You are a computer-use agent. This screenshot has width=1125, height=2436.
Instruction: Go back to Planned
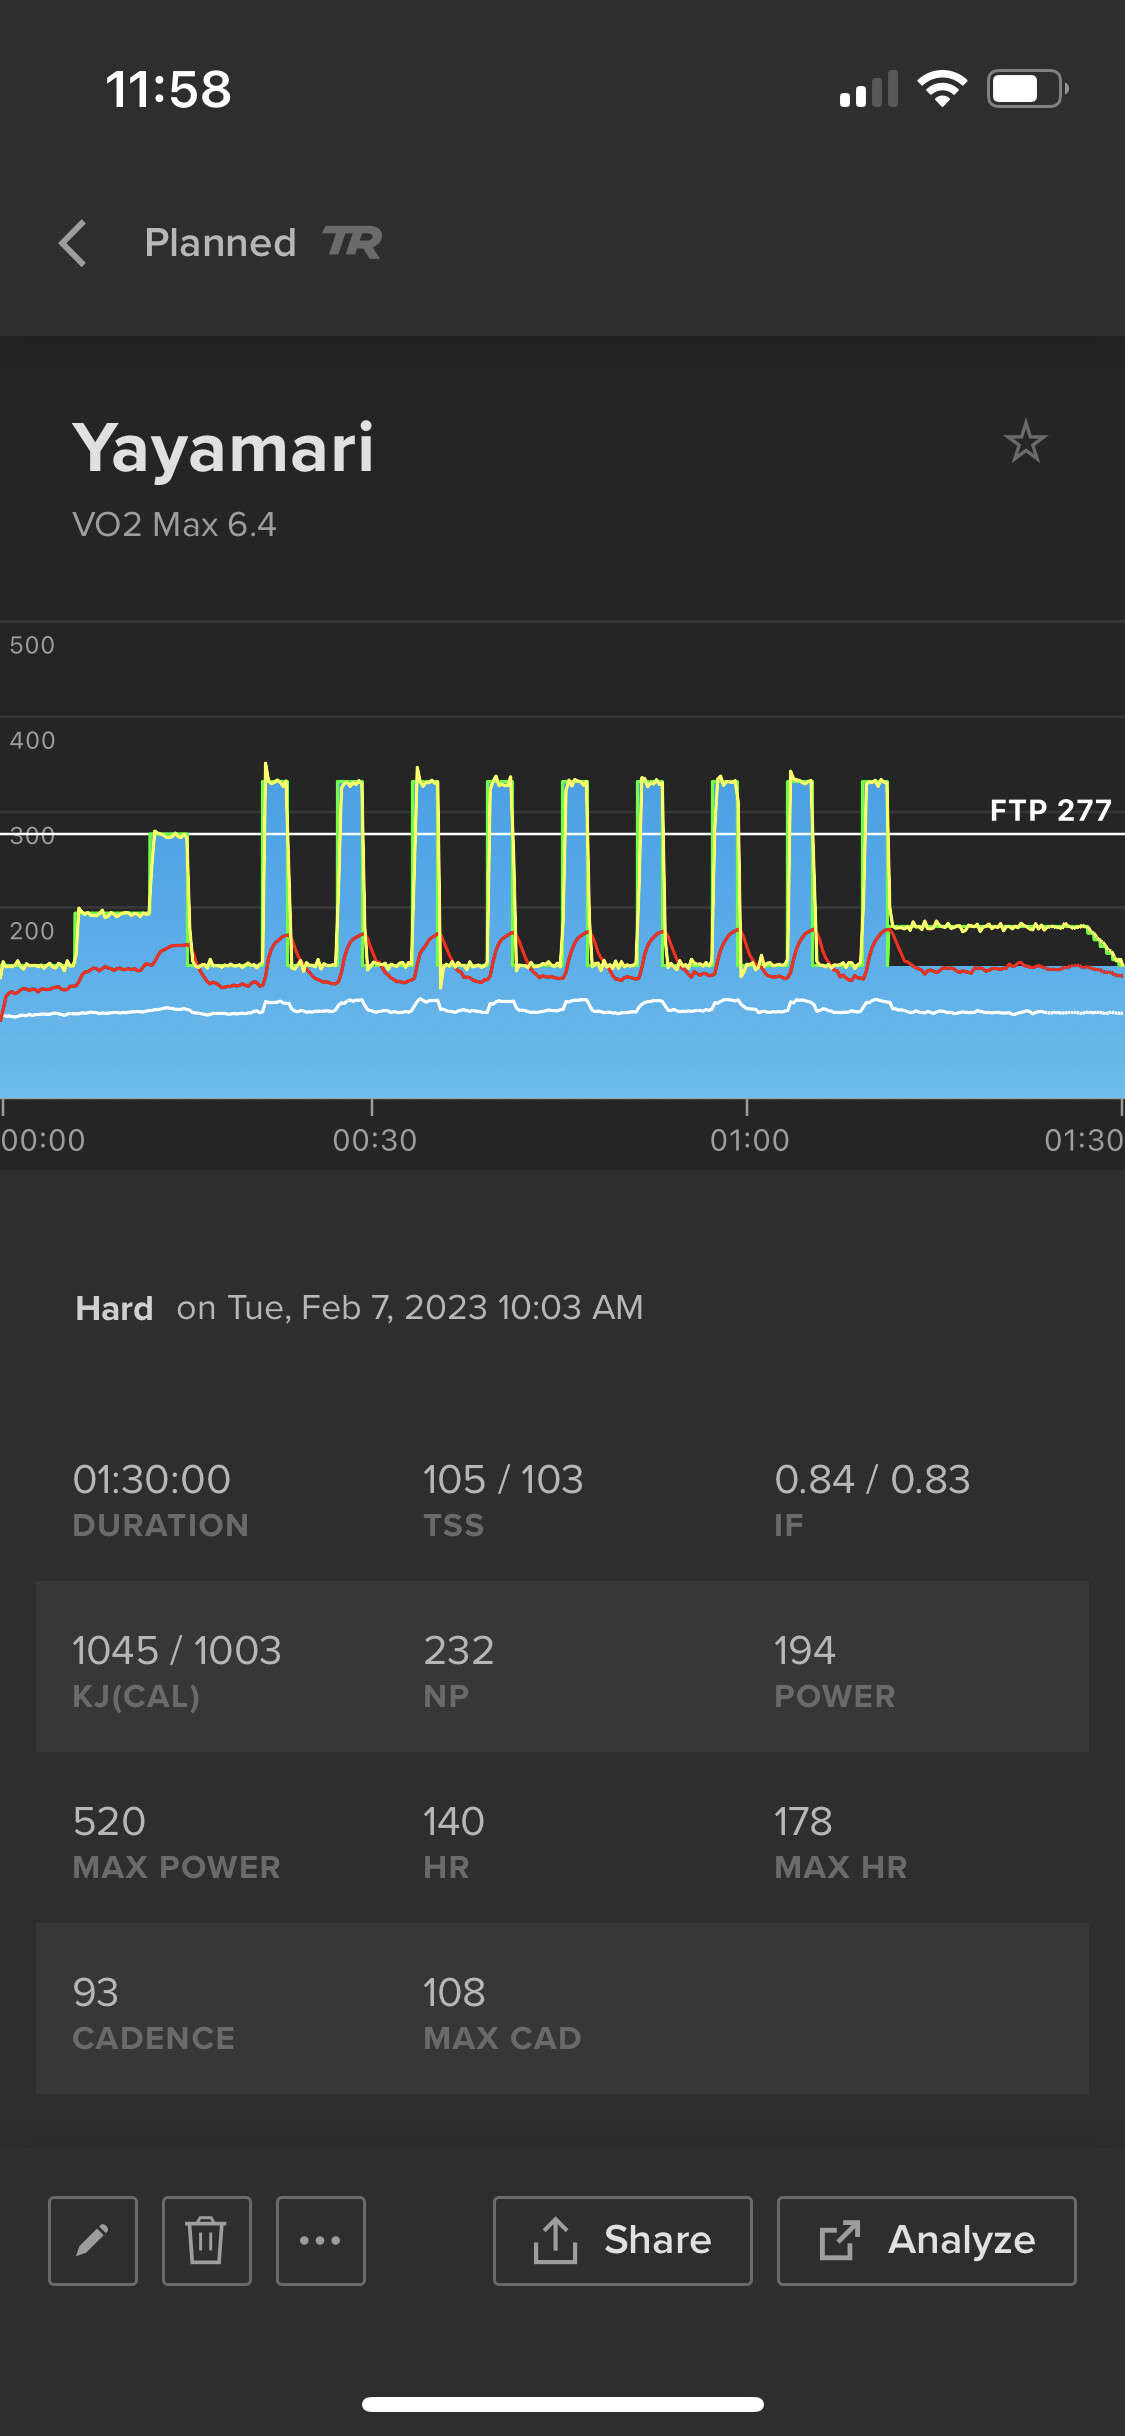coord(220,243)
